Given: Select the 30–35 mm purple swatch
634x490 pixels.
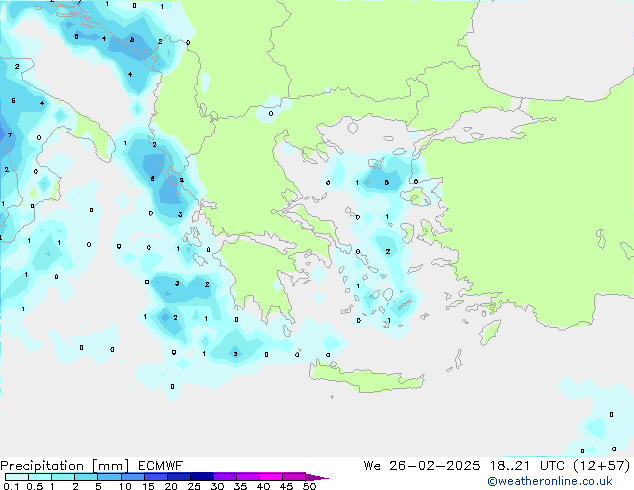Looking at the screenshot, I should (x=224, y=477).
